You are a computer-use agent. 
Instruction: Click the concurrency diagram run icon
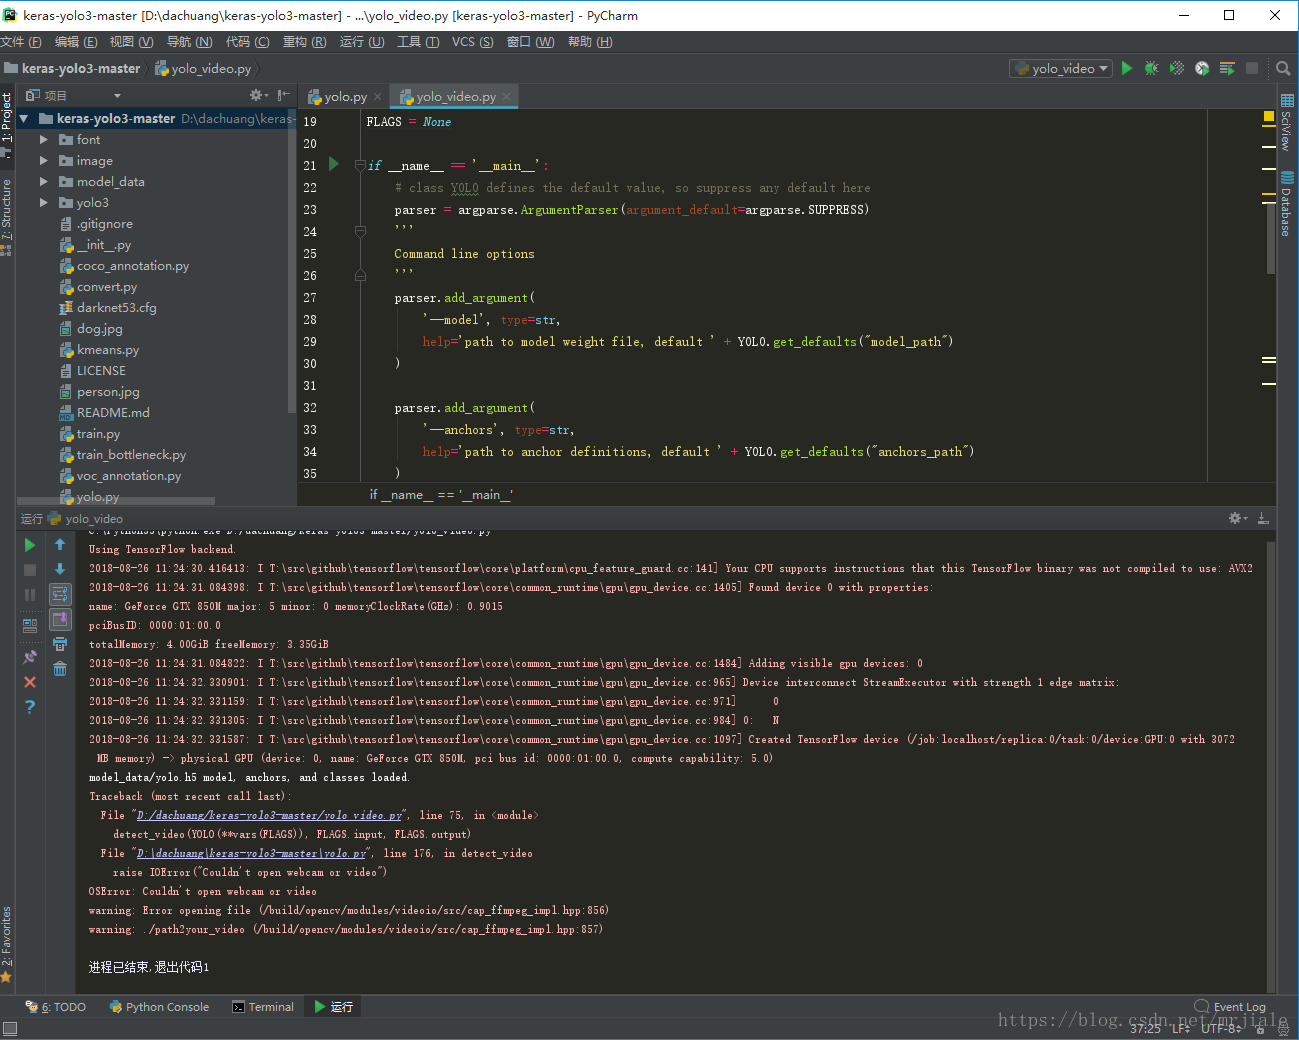click(x=1227, y=68)
